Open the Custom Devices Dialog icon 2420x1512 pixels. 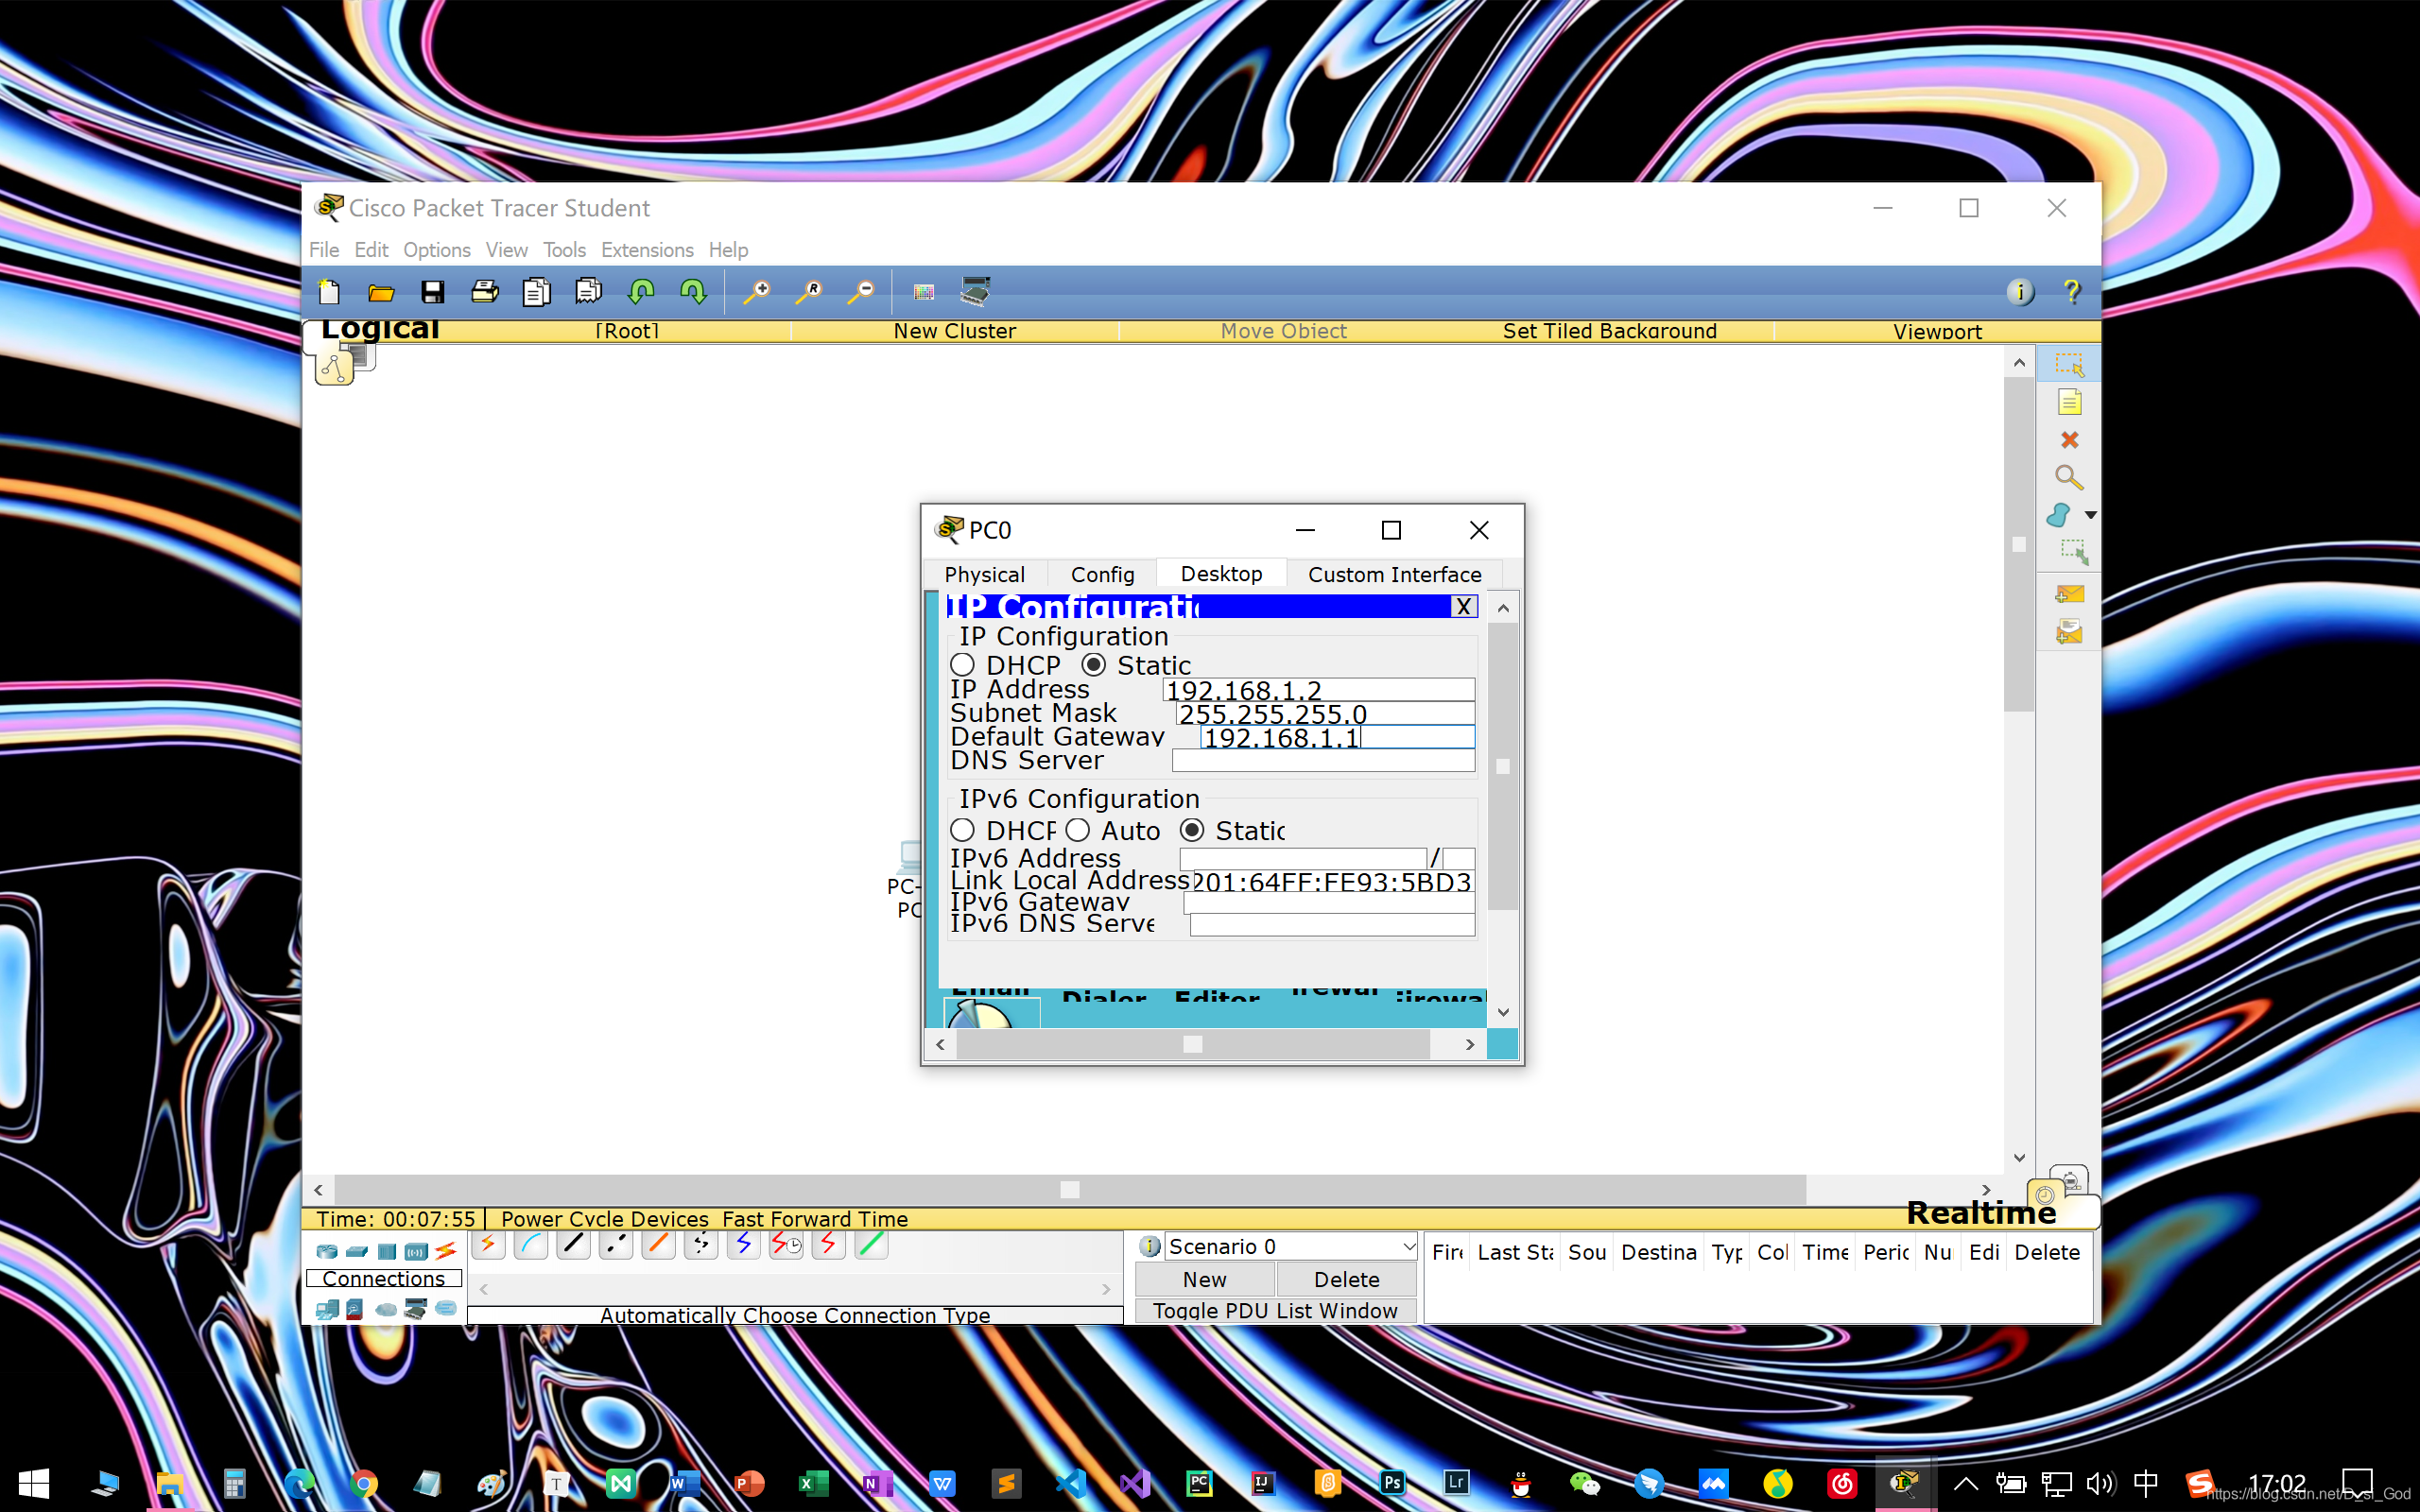click(x=975, y=292)
